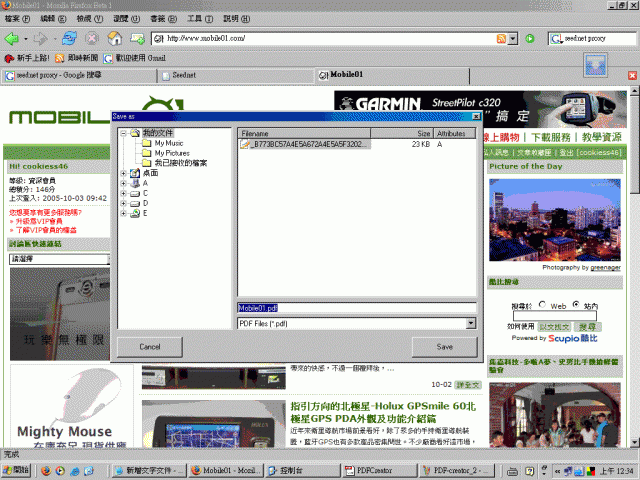This screenshot has width=640, height=480.
Task: Expand drive C tree node
Action: [x=123, y=193]
